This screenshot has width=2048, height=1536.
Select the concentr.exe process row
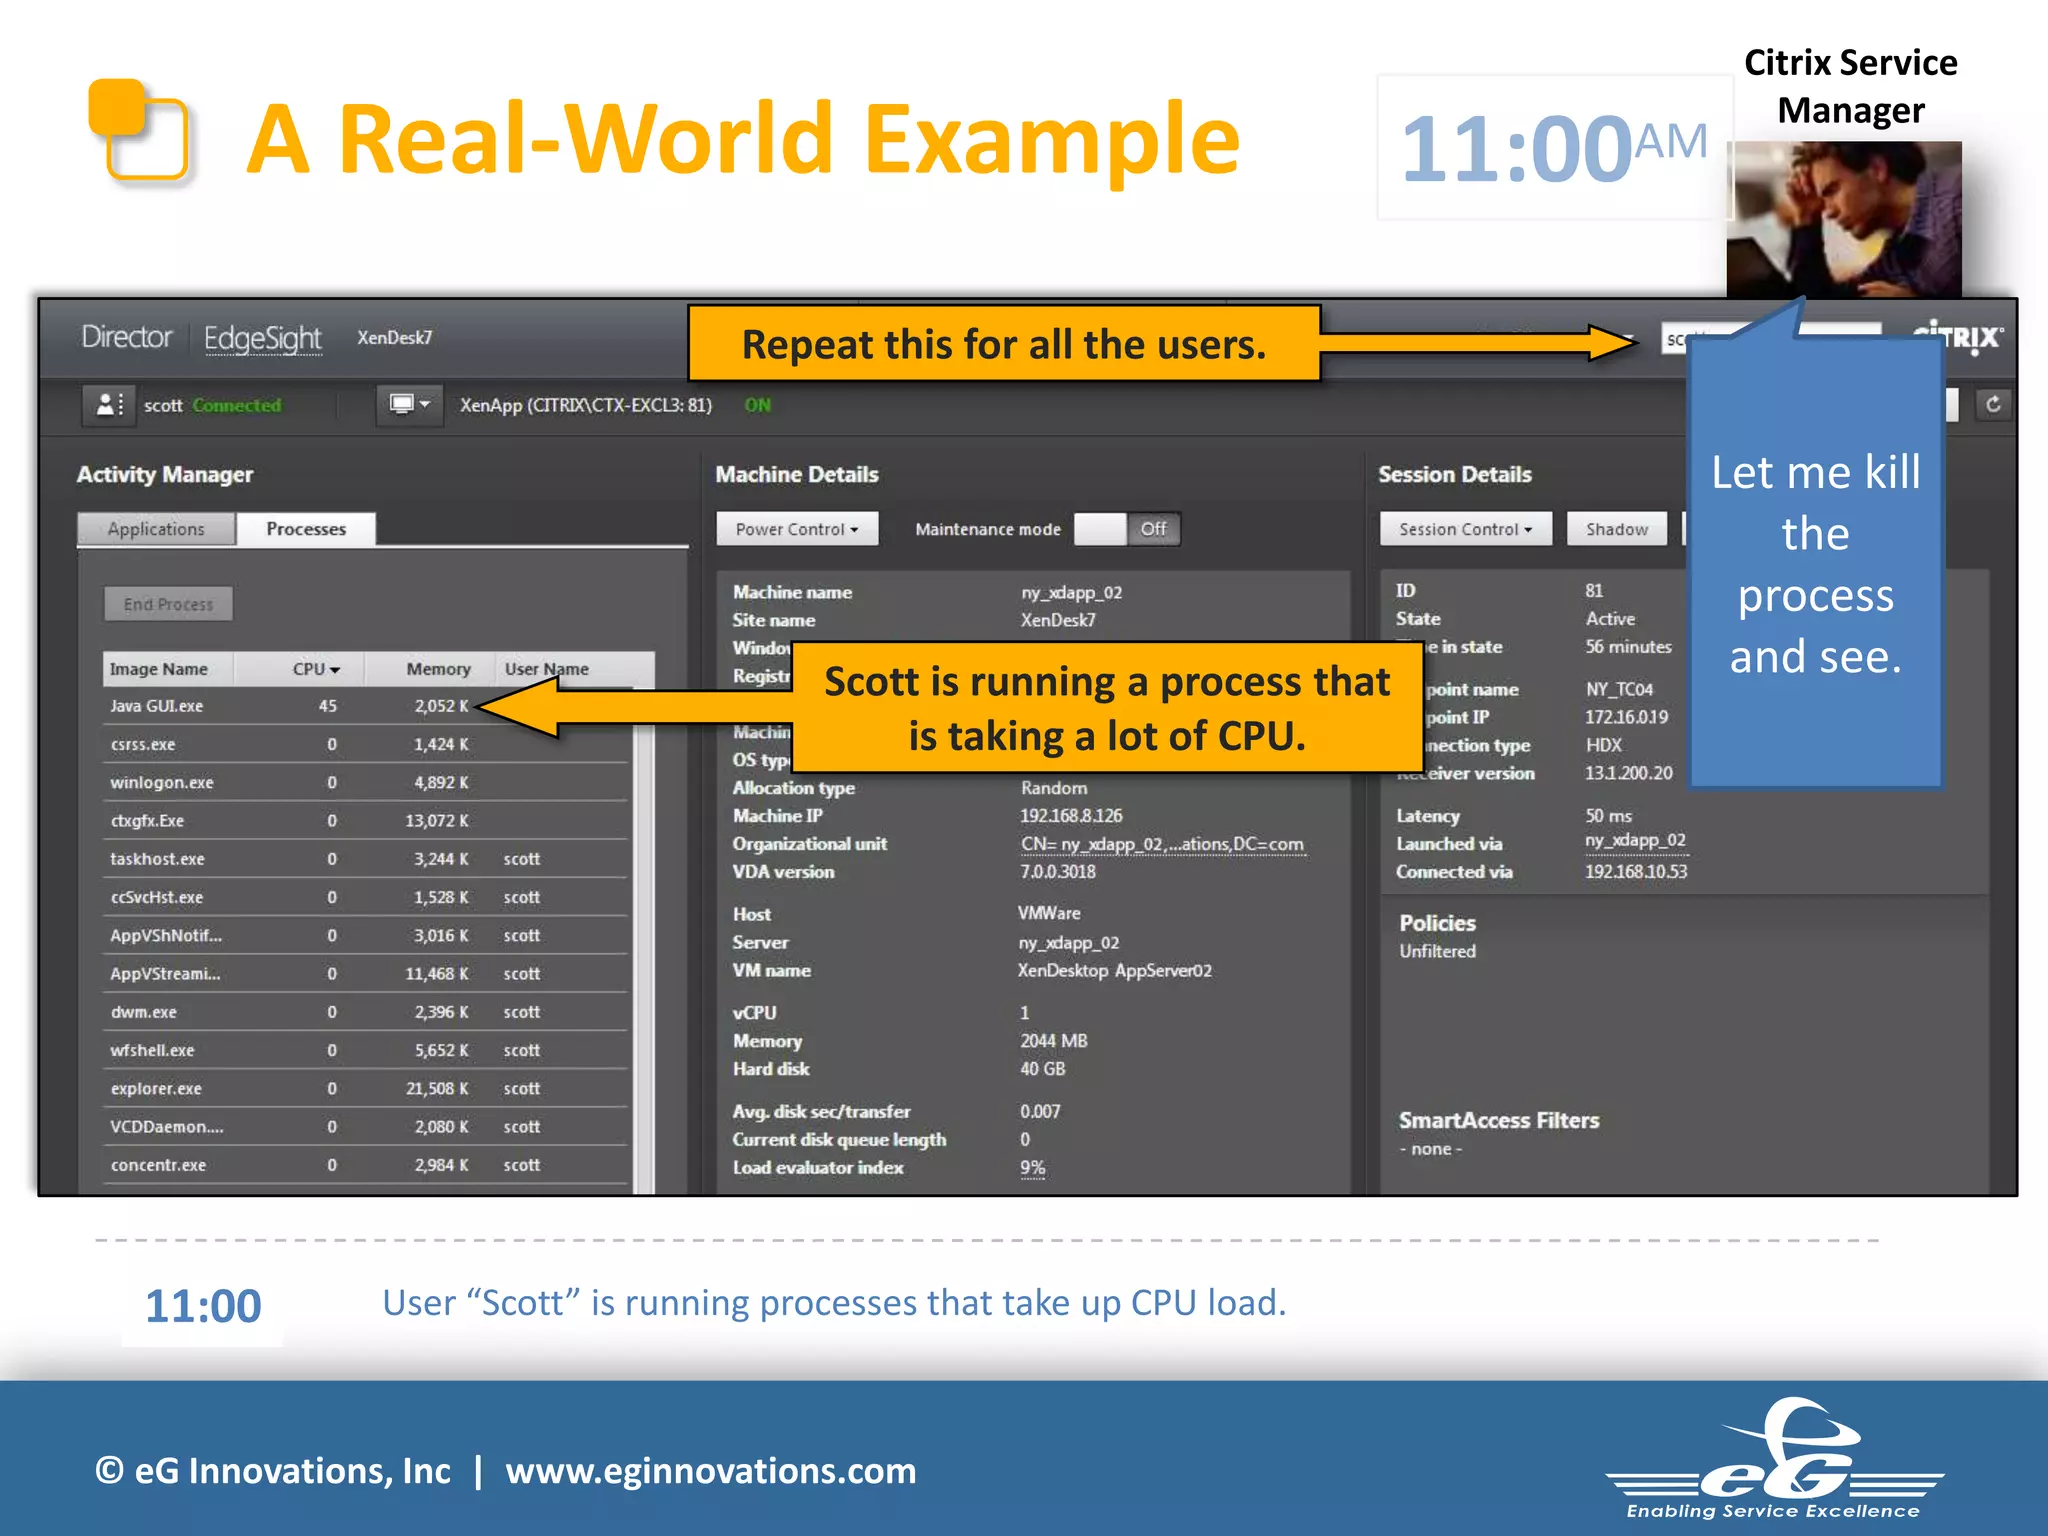tap(366, 1165)
